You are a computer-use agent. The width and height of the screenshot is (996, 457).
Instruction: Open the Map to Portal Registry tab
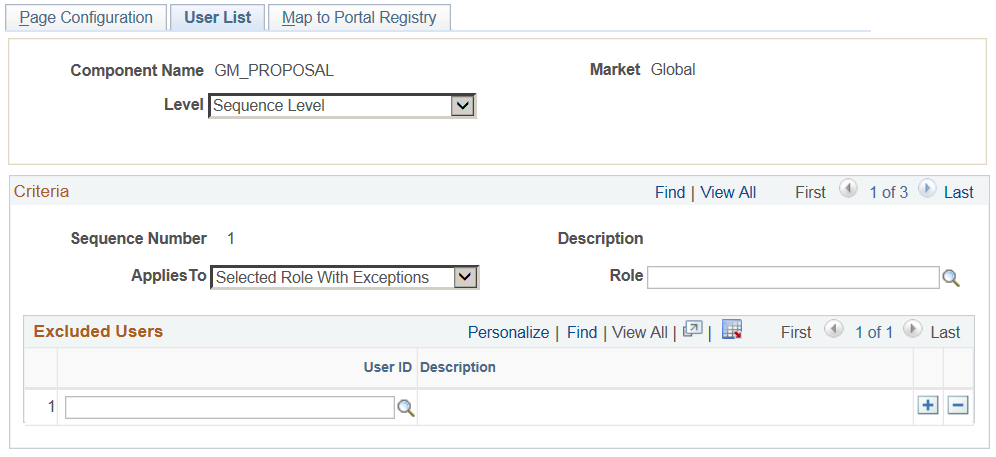coord(359,18)
